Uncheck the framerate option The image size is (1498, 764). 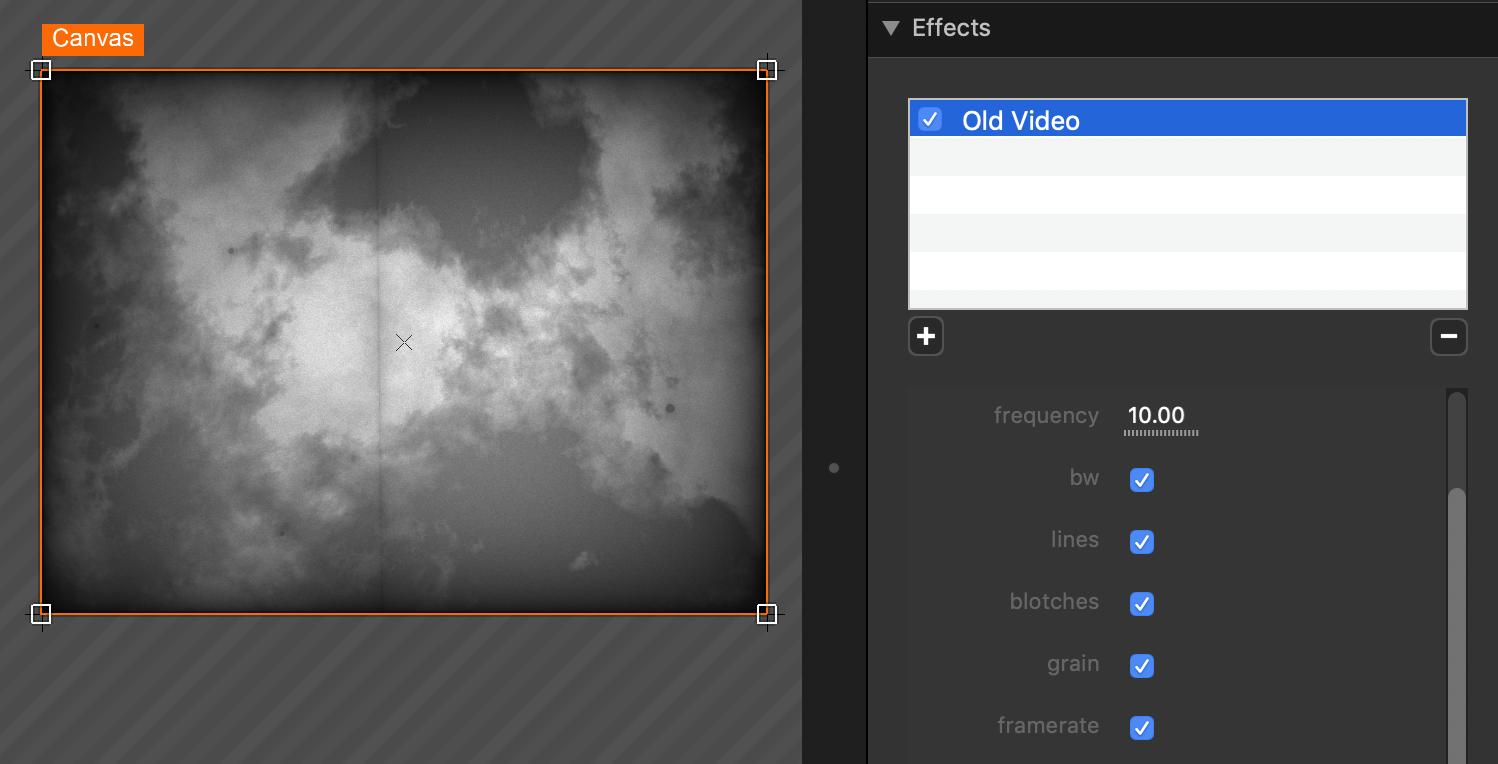pos(1141,728)
